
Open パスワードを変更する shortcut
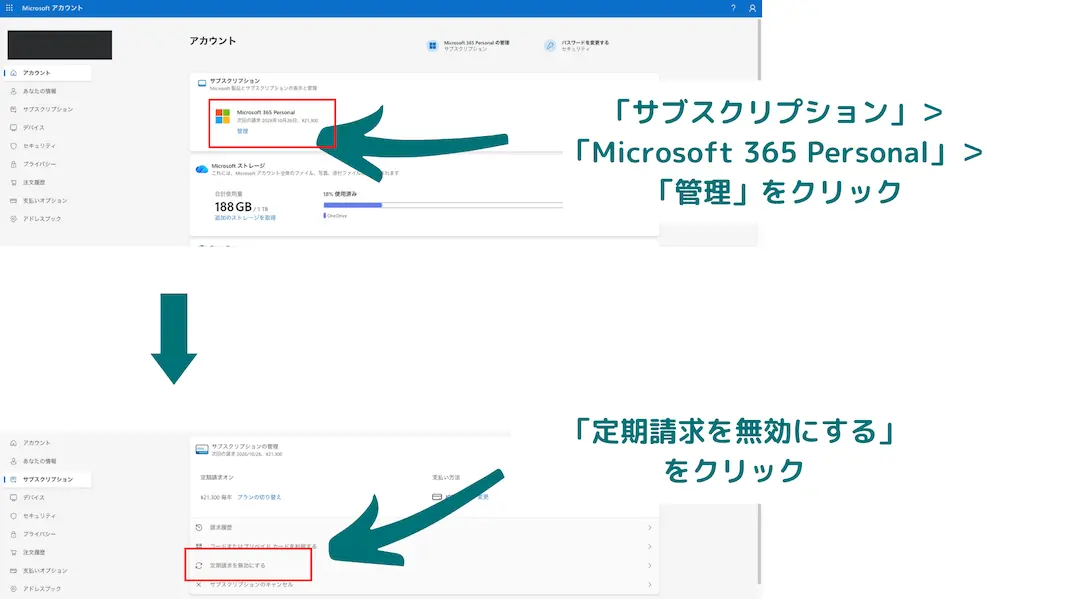[x=576, y=46]
